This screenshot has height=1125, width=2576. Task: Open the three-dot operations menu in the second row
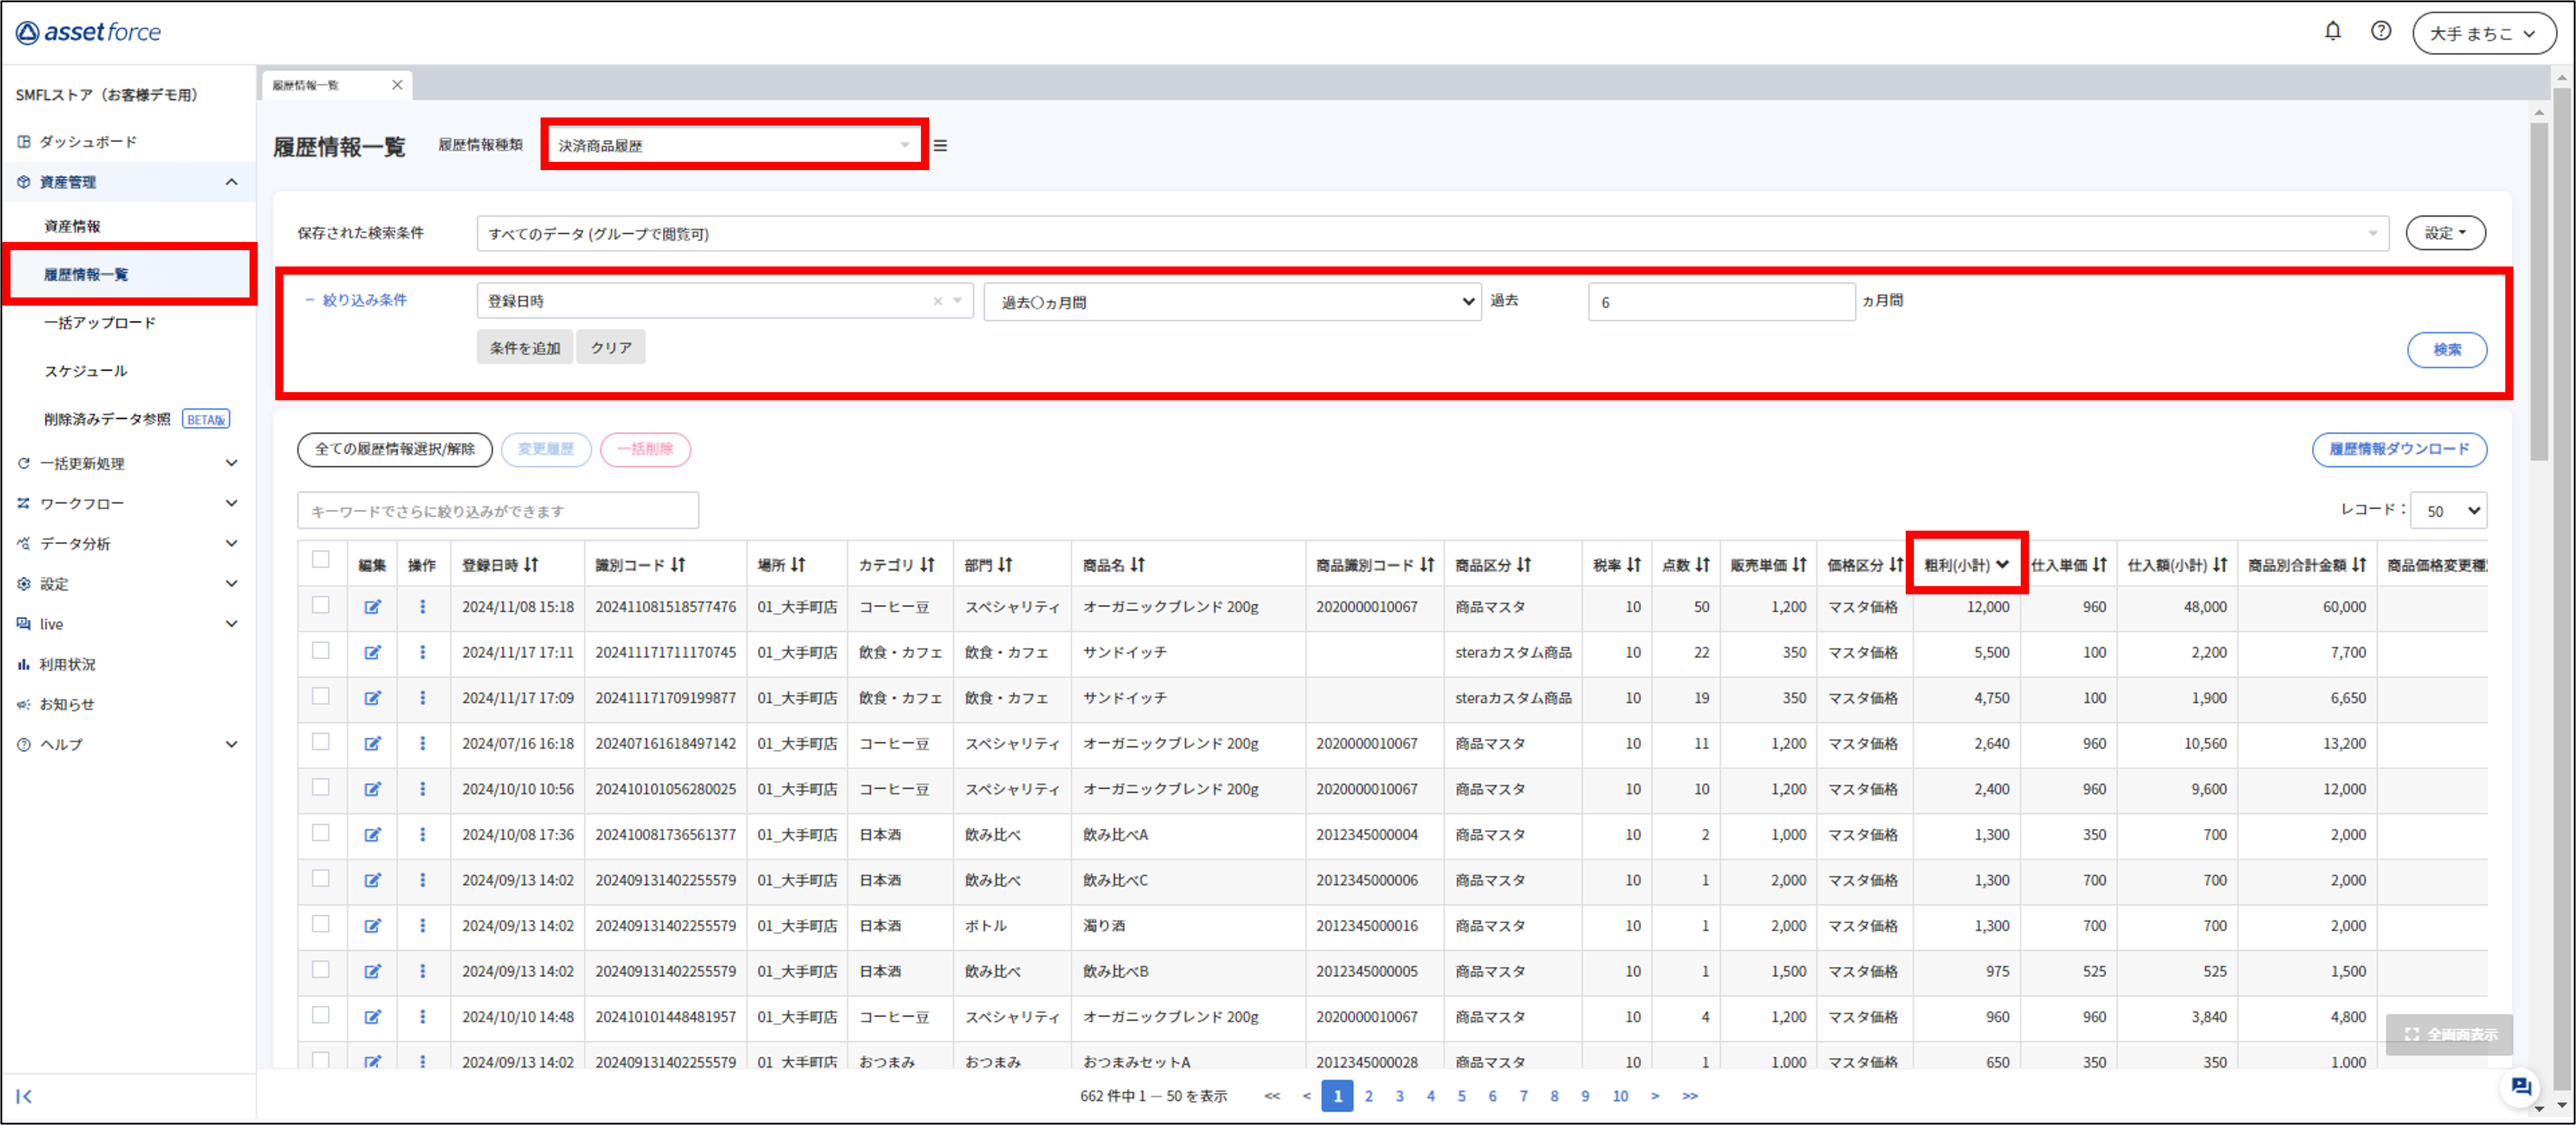coord(422,653)
